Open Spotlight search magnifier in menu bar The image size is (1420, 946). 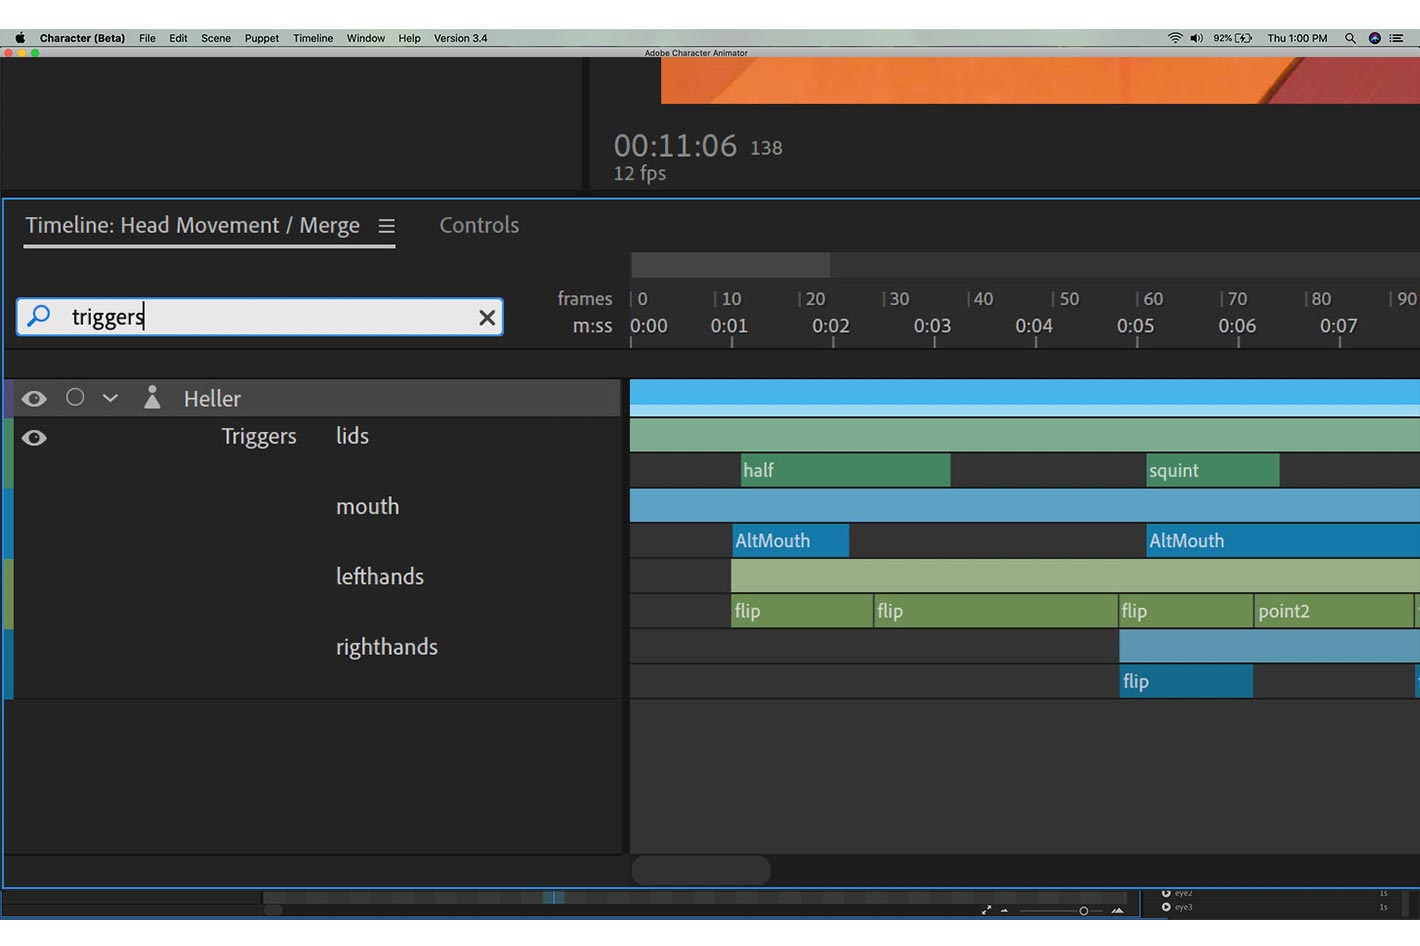1350,38
